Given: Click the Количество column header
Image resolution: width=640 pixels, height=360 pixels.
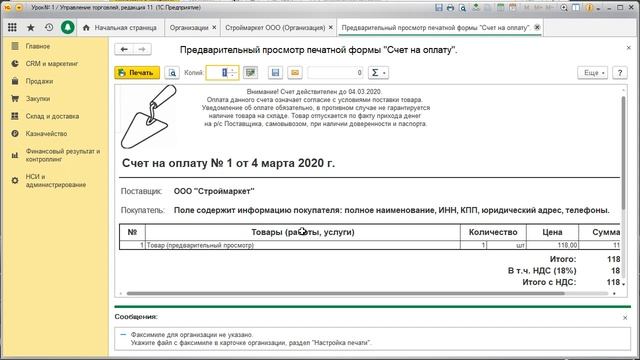Looking at the screenshot, I should tap(493, 232).
